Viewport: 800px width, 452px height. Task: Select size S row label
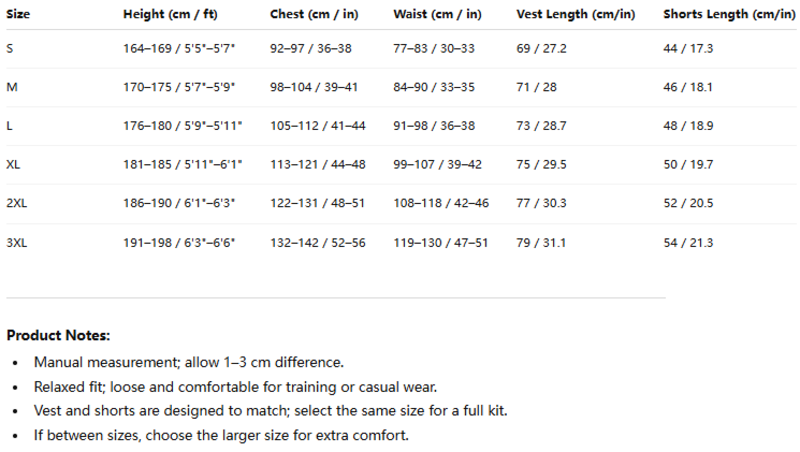tap(10, 48)
